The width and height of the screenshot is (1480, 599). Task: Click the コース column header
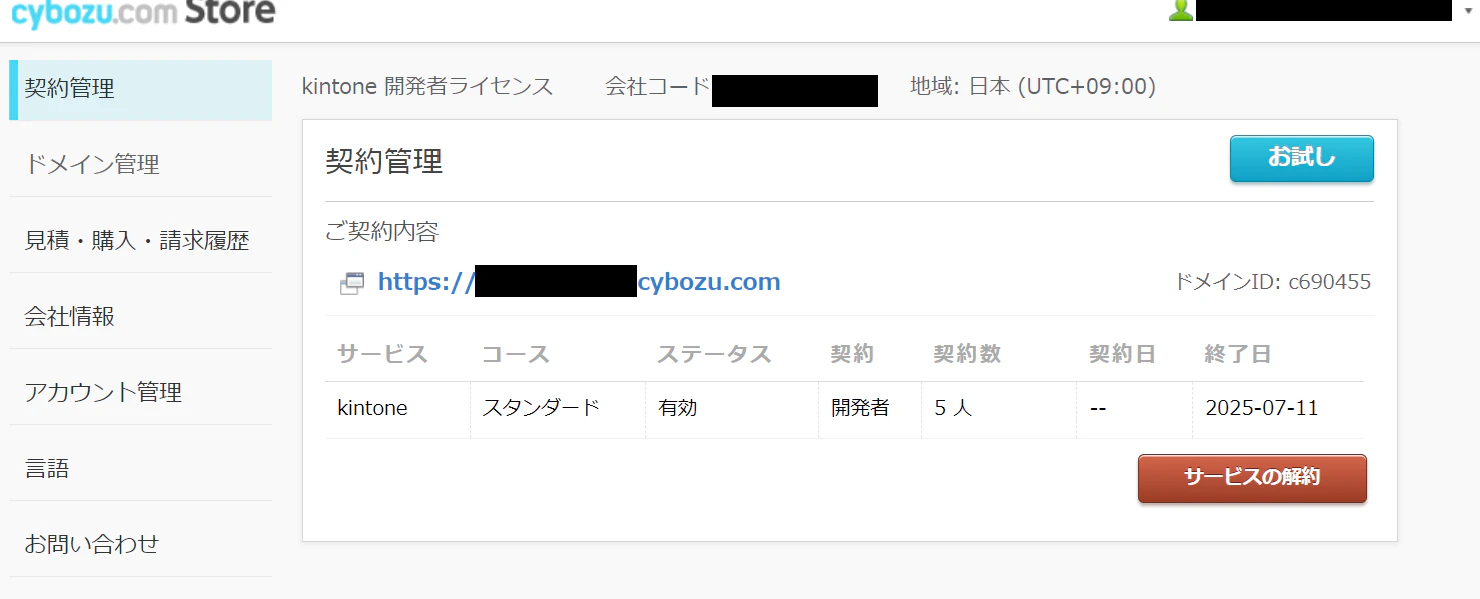[x=516, y=354]
